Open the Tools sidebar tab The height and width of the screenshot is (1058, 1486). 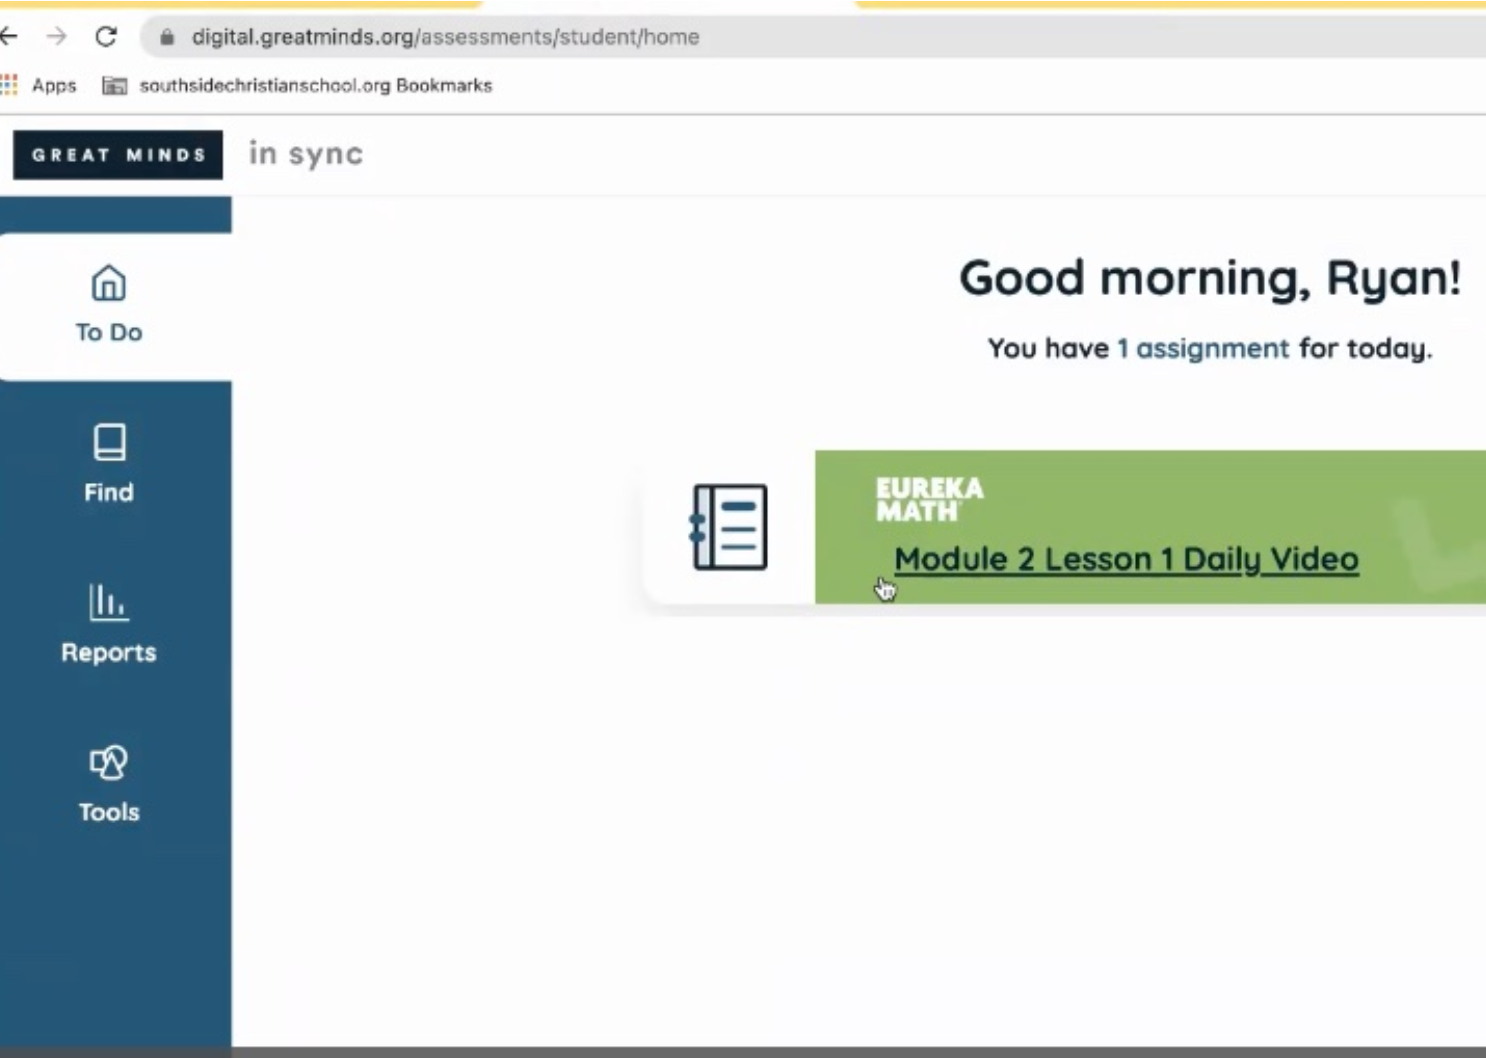[x=109, y=785]
